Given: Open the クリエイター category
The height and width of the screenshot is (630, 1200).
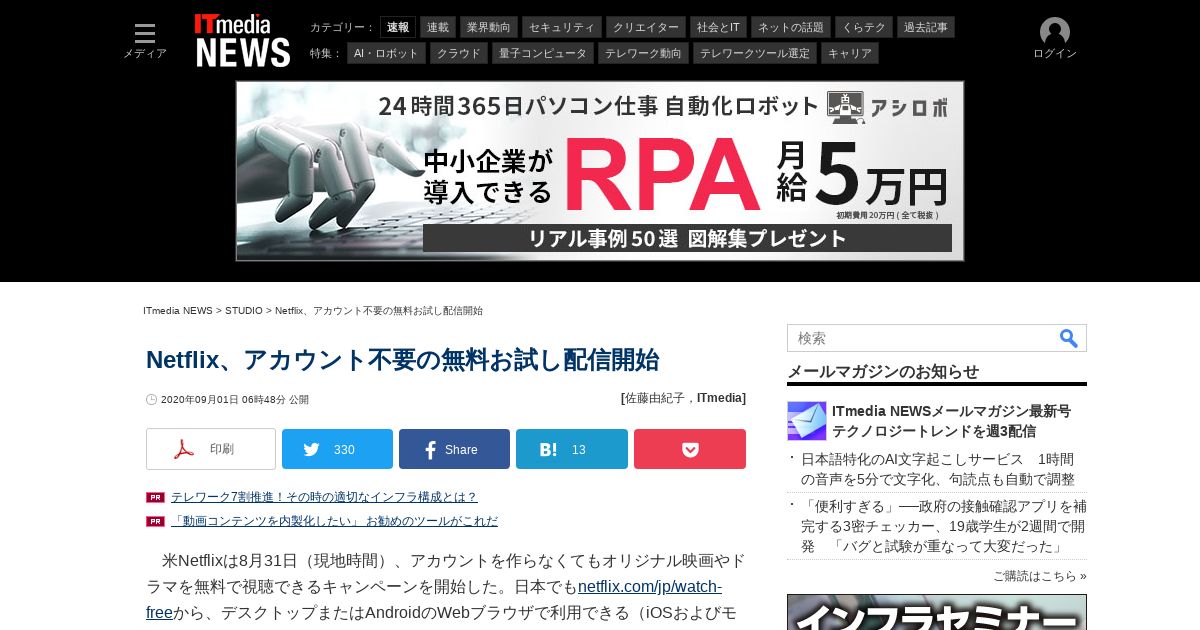Looking at the screenshot, I should [646, 27].
